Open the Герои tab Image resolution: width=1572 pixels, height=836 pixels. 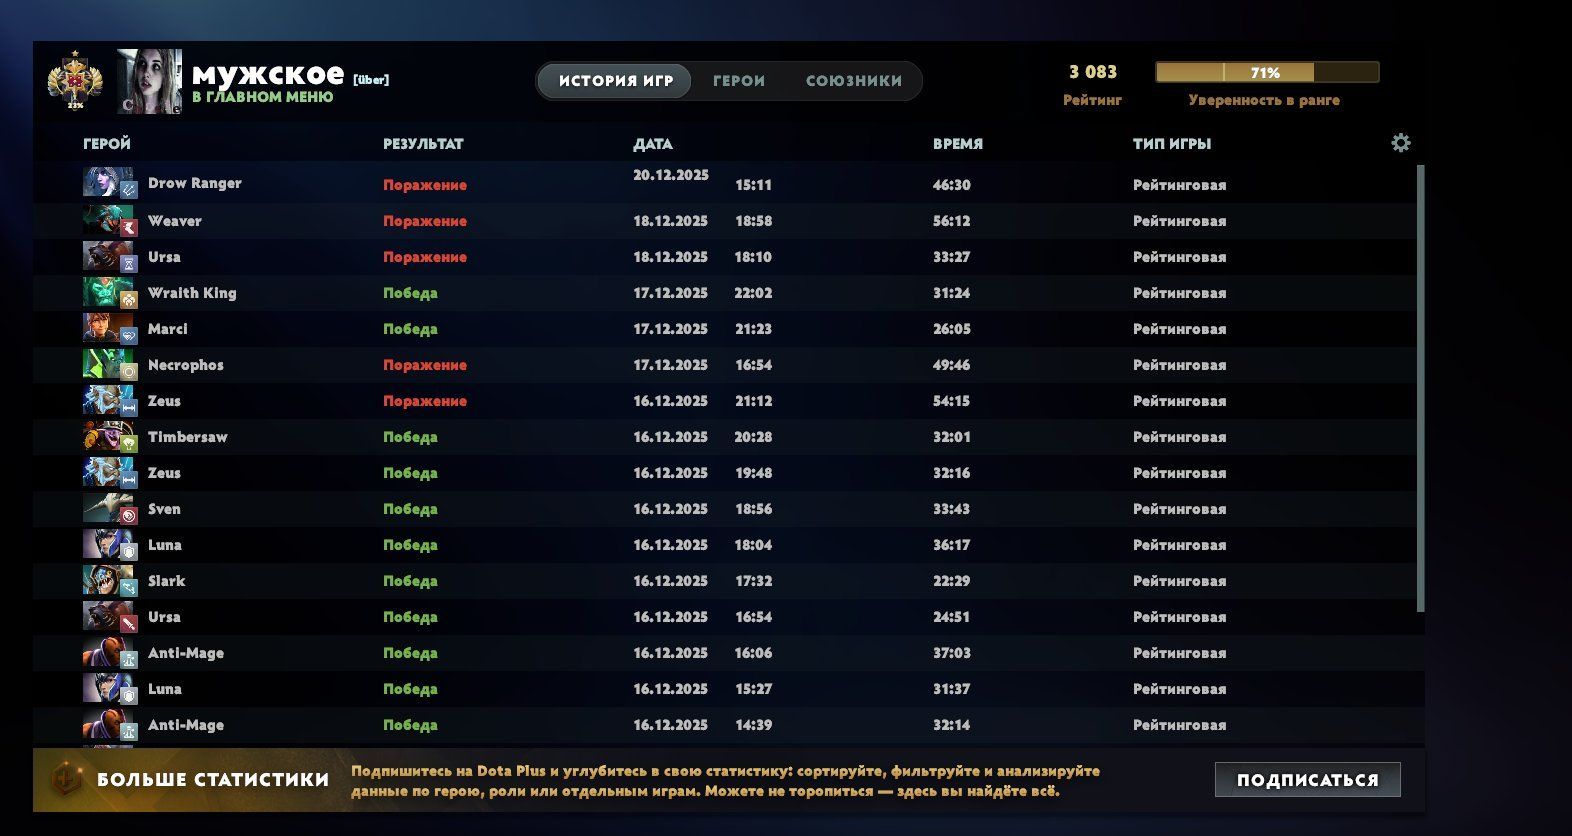[739, 81]
